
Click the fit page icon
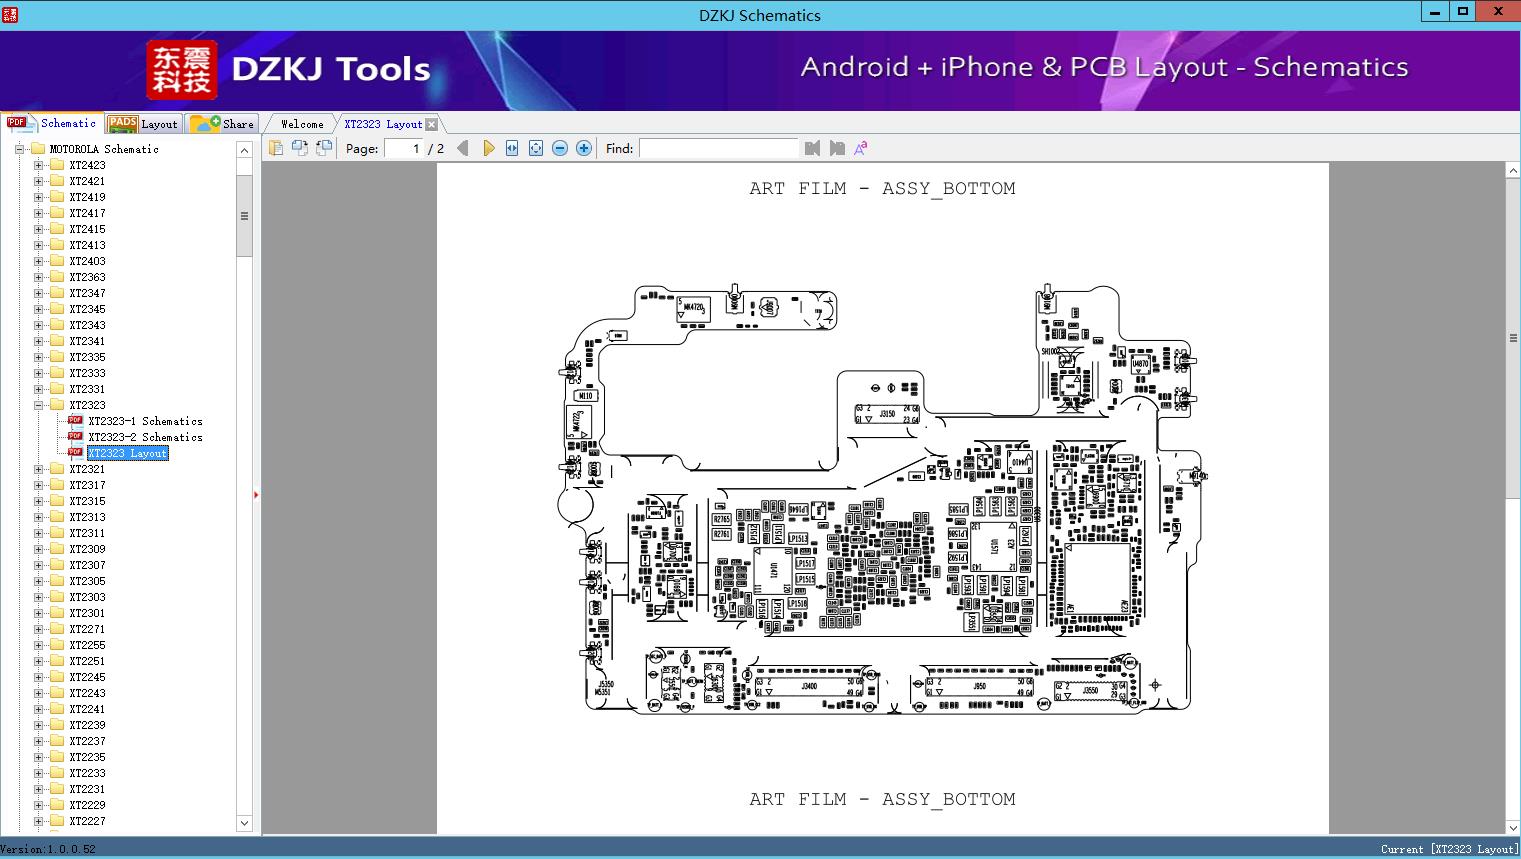pos(536,148)
